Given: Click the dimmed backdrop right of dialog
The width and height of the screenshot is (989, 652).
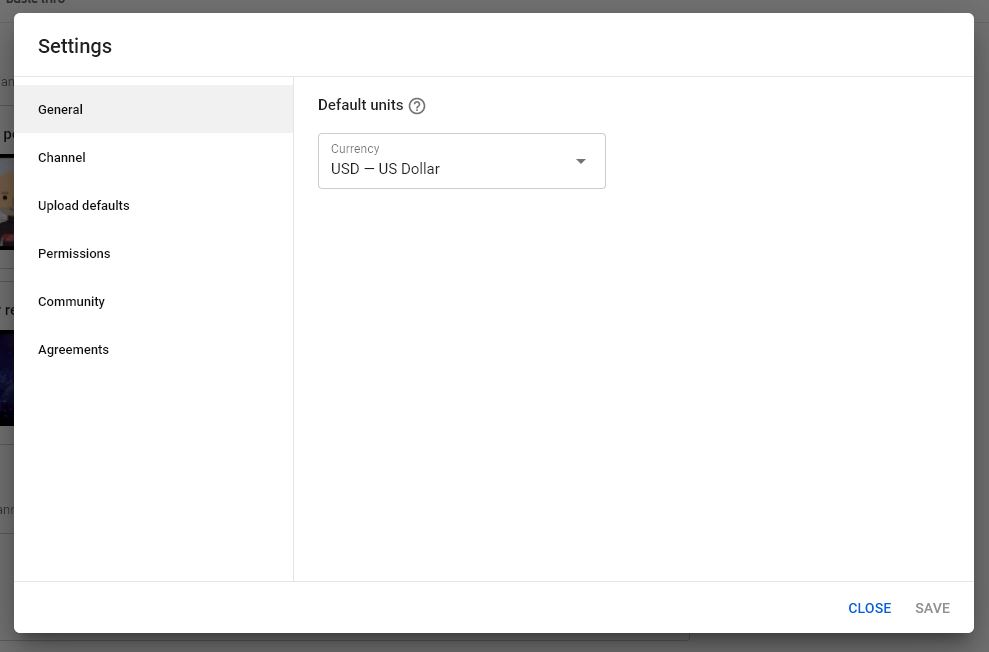Looking at the screenshot, I should (x=981, y=326).
